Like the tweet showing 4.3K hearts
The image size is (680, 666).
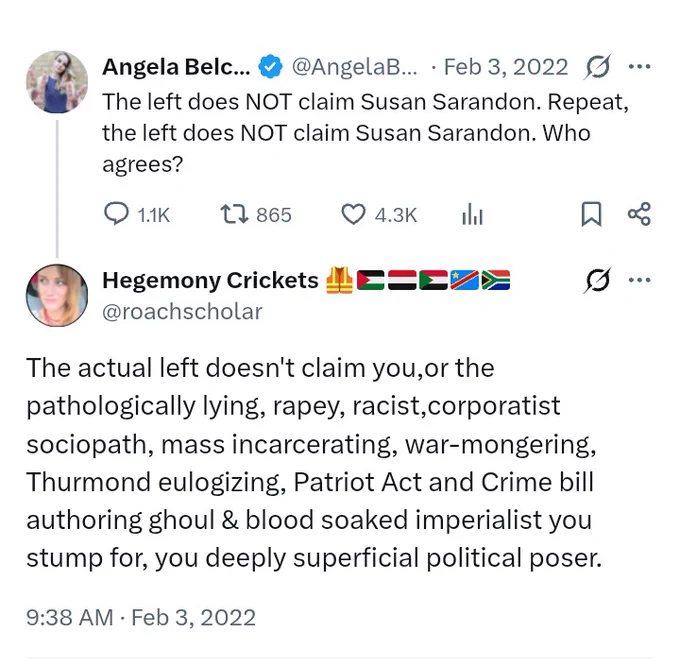pyautogui.click(x=379, y=215)
